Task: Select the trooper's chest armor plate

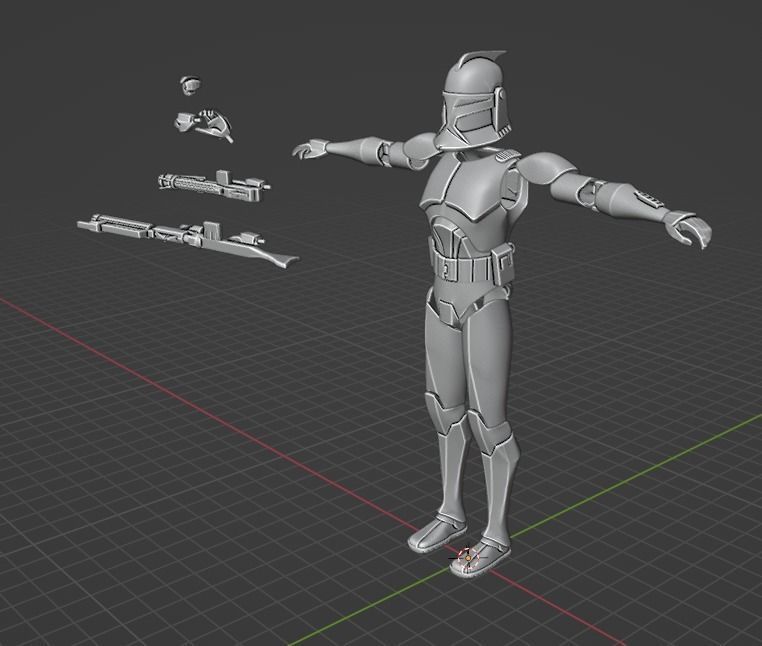Action: click(464, 187)
